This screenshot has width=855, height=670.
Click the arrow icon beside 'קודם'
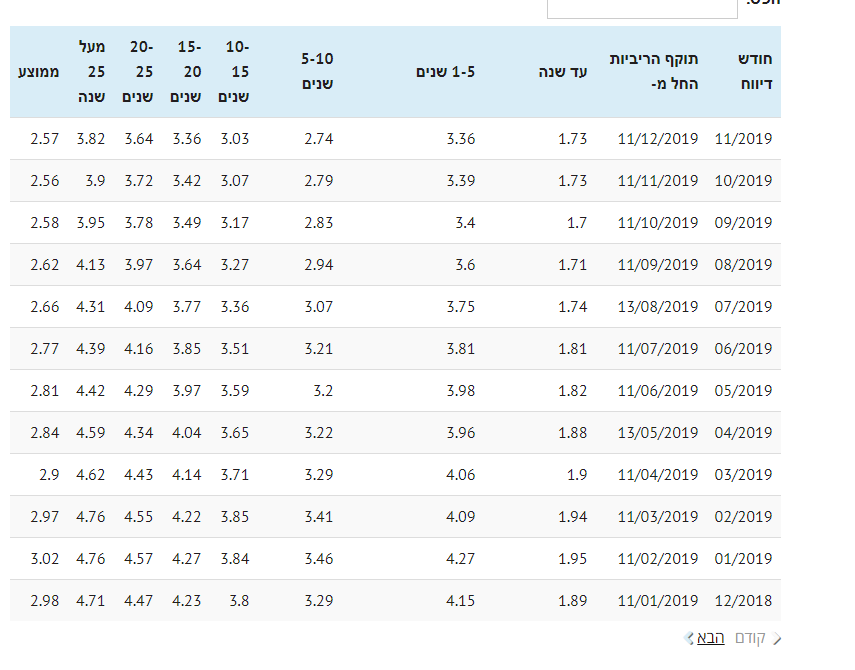[777, 638]
